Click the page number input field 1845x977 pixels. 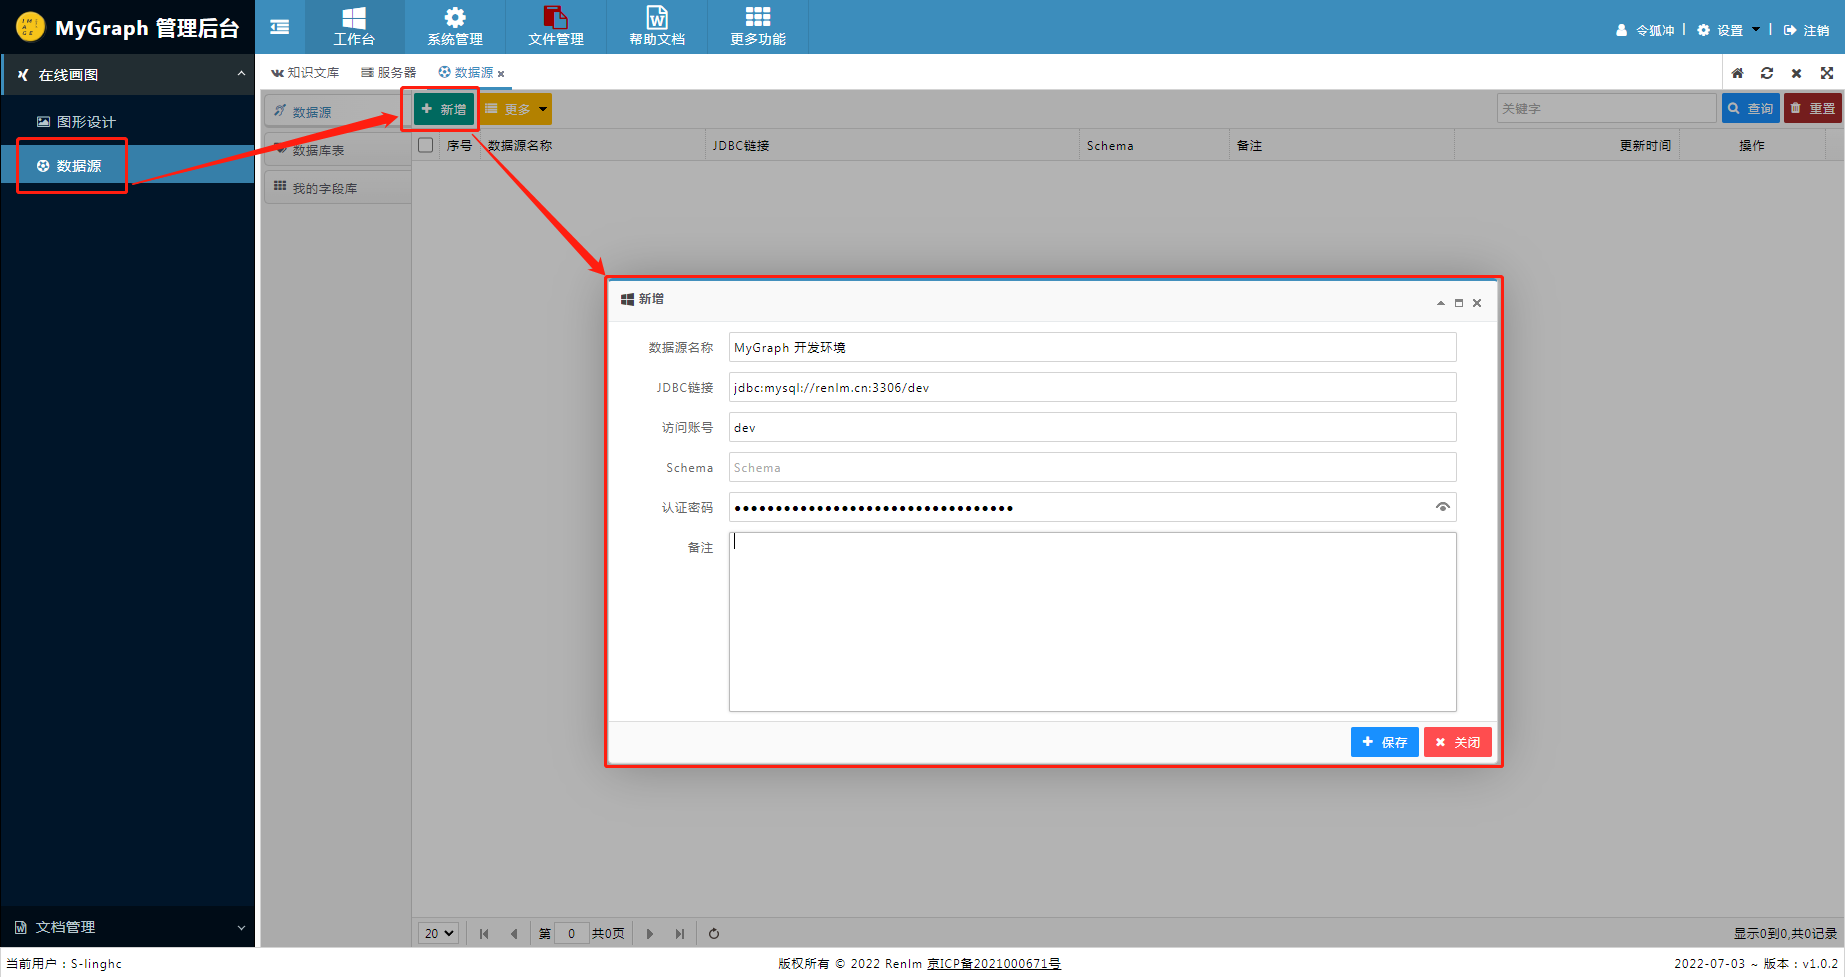(571, 933)
